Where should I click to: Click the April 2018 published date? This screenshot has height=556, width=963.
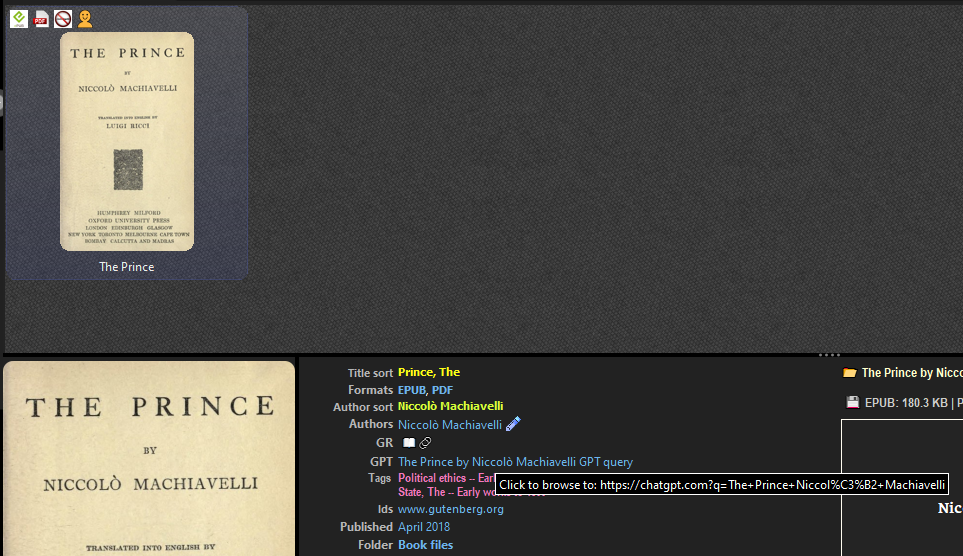[x=424, y=527]
